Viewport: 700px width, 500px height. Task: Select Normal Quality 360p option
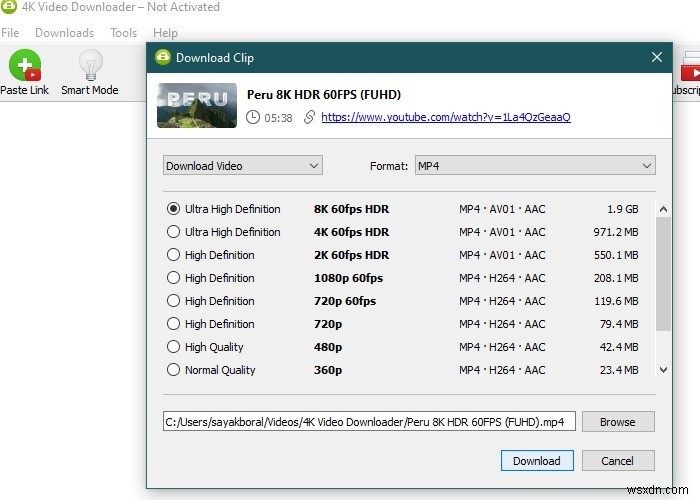click(173, 370)
